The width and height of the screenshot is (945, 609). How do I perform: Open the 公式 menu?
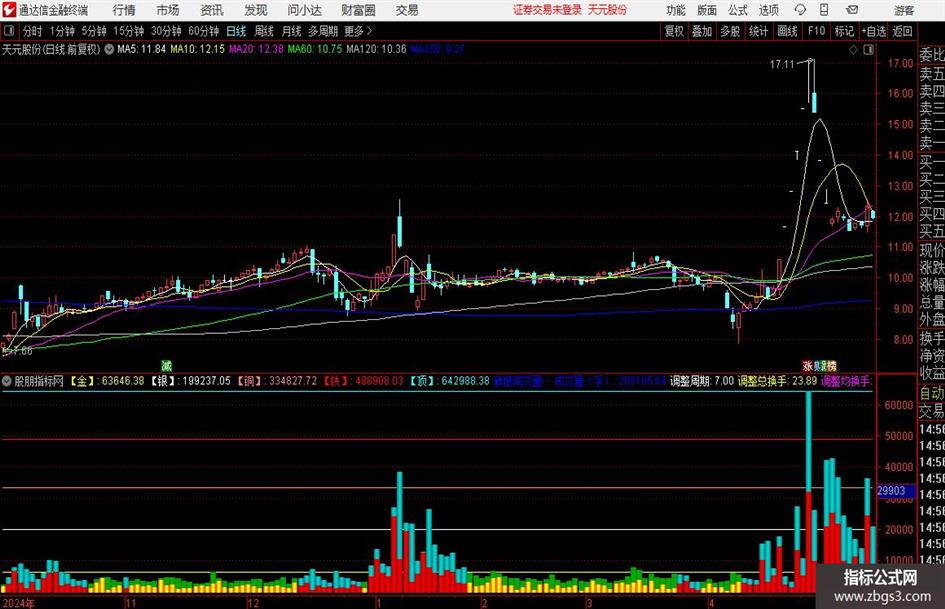[738, 10]
